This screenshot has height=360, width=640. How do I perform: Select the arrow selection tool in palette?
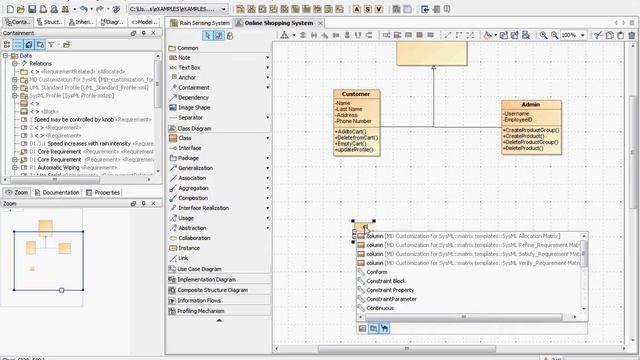(x=207, y=36)
